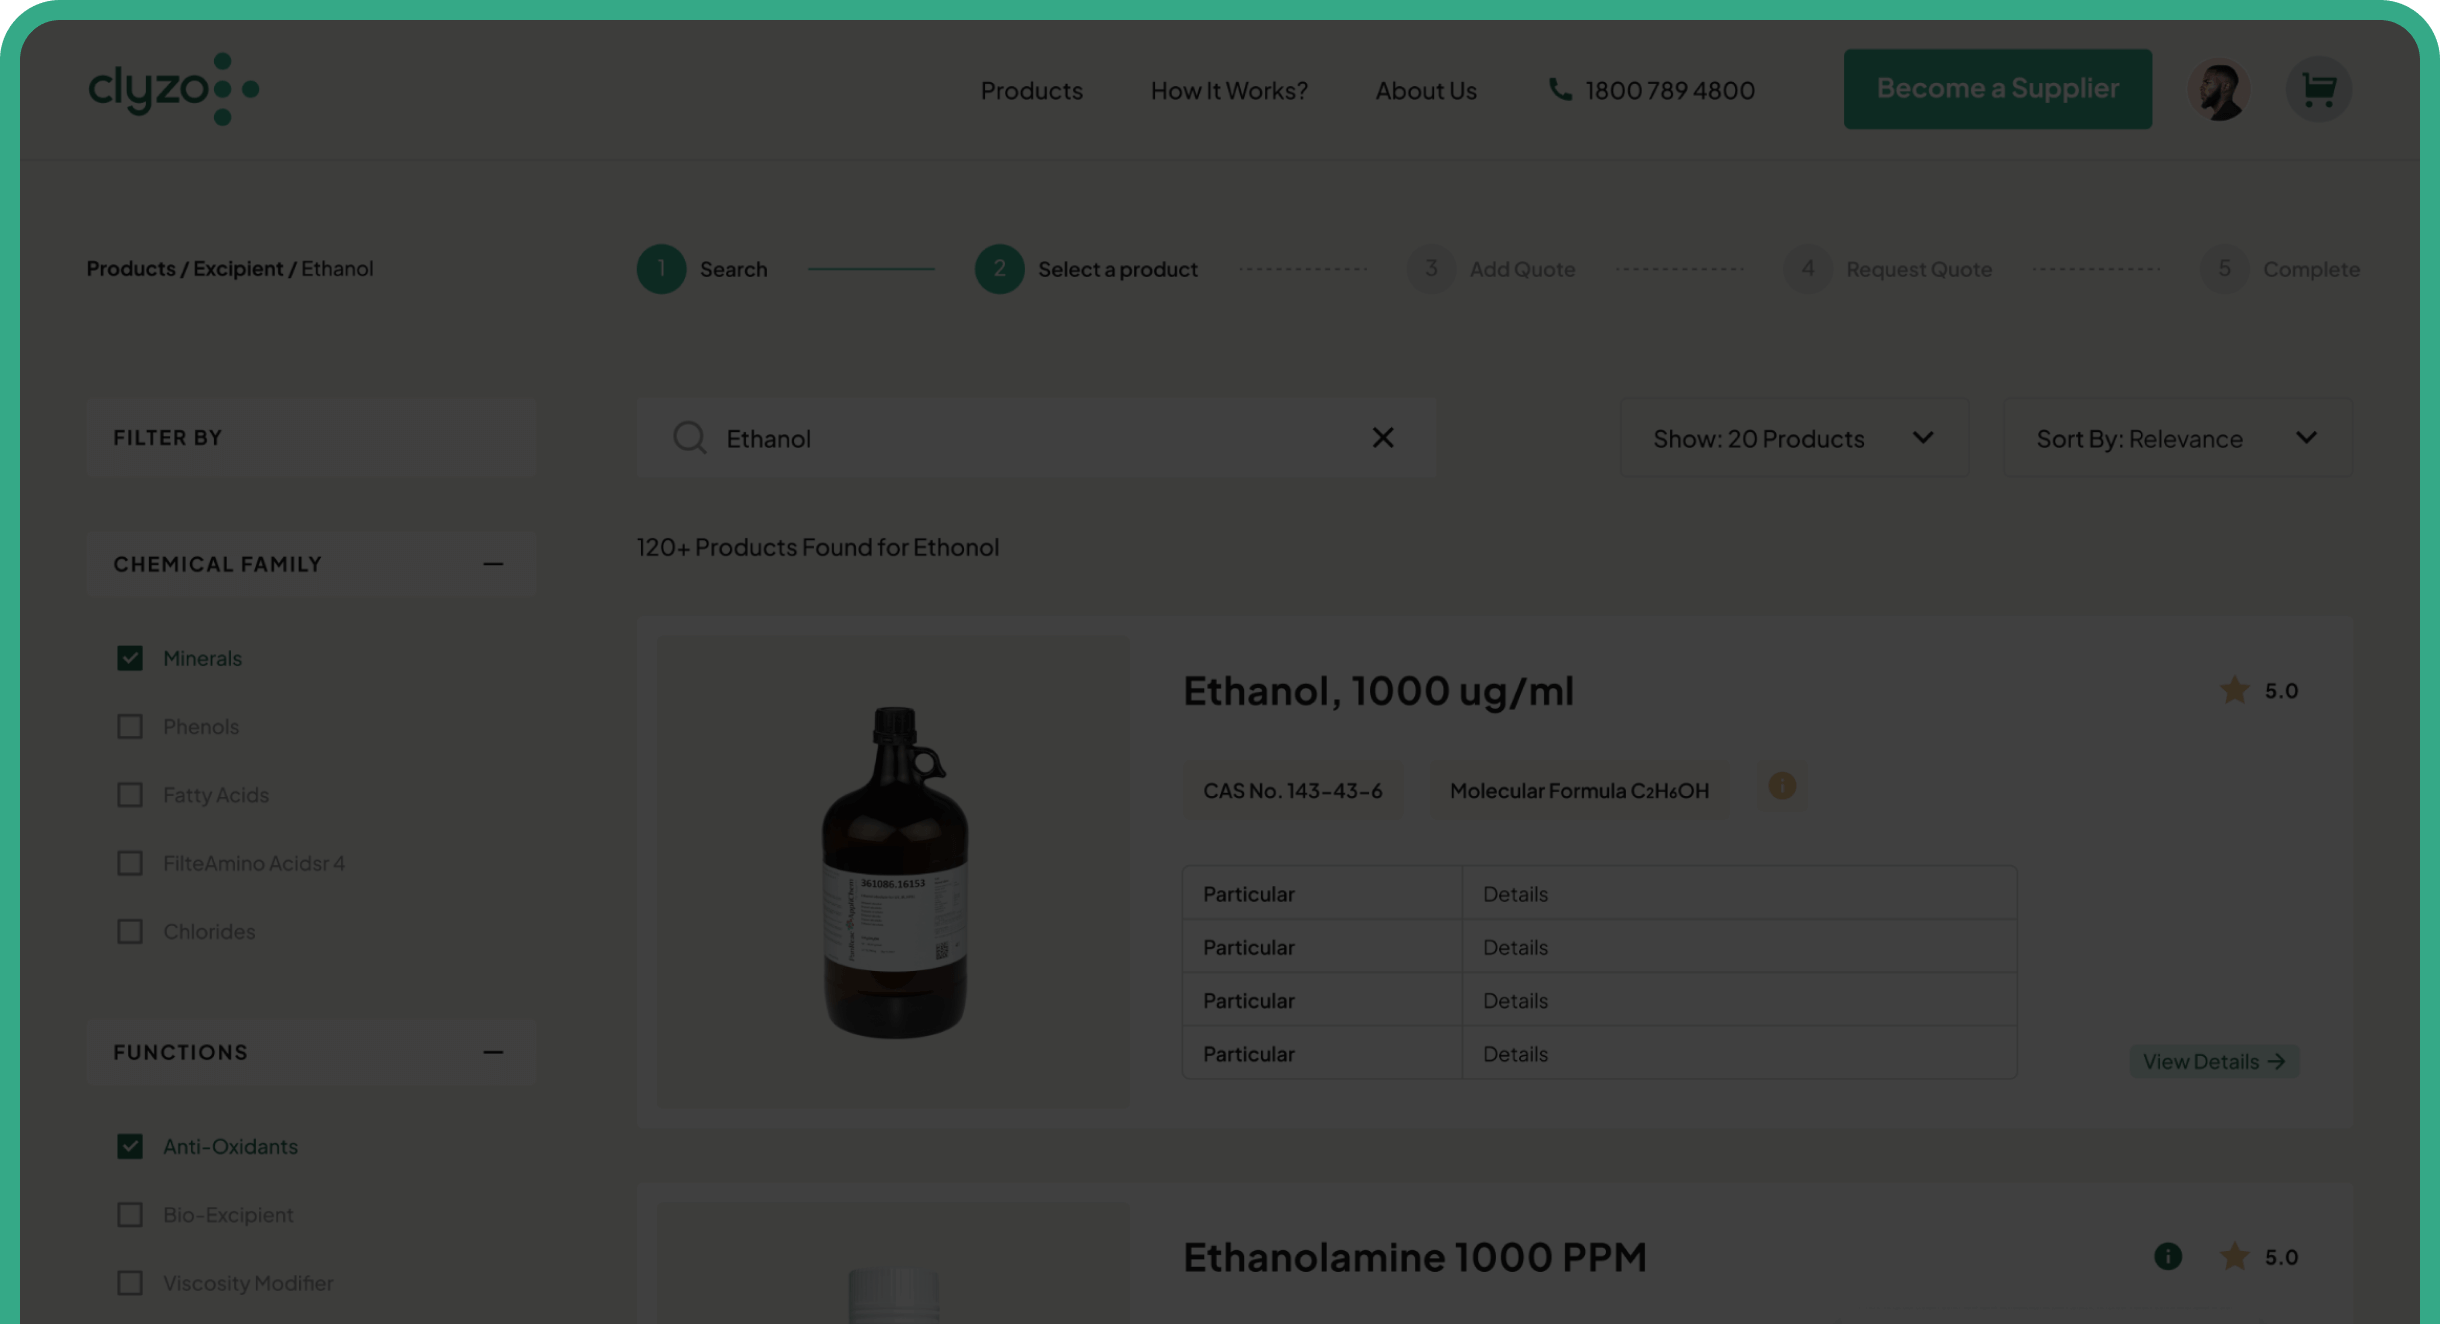Uncheck the Anti-Oxidants filter
The width and height of the screenshot is (2440, 1324).
click(130, 1146)
